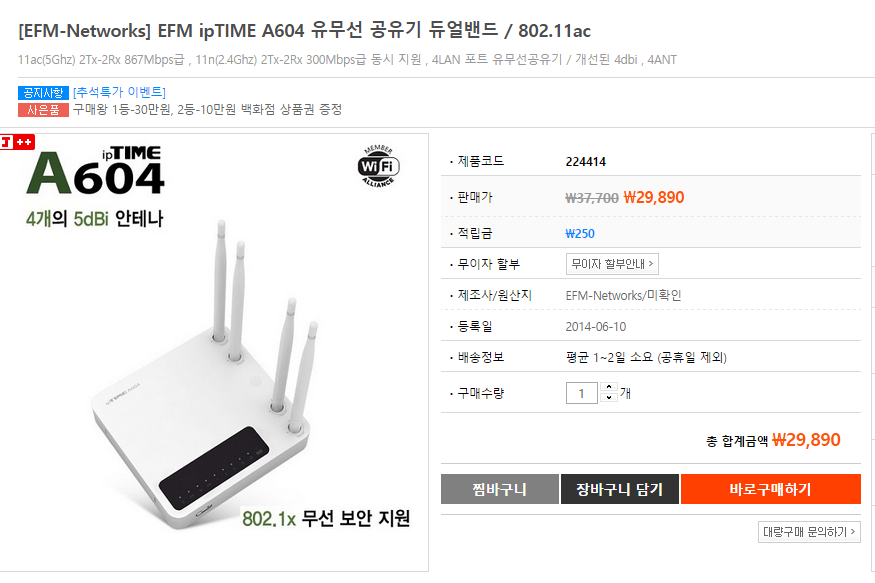
Task: Click the blue 공지사항 notice tag
Action: click(x=43, y=93)
